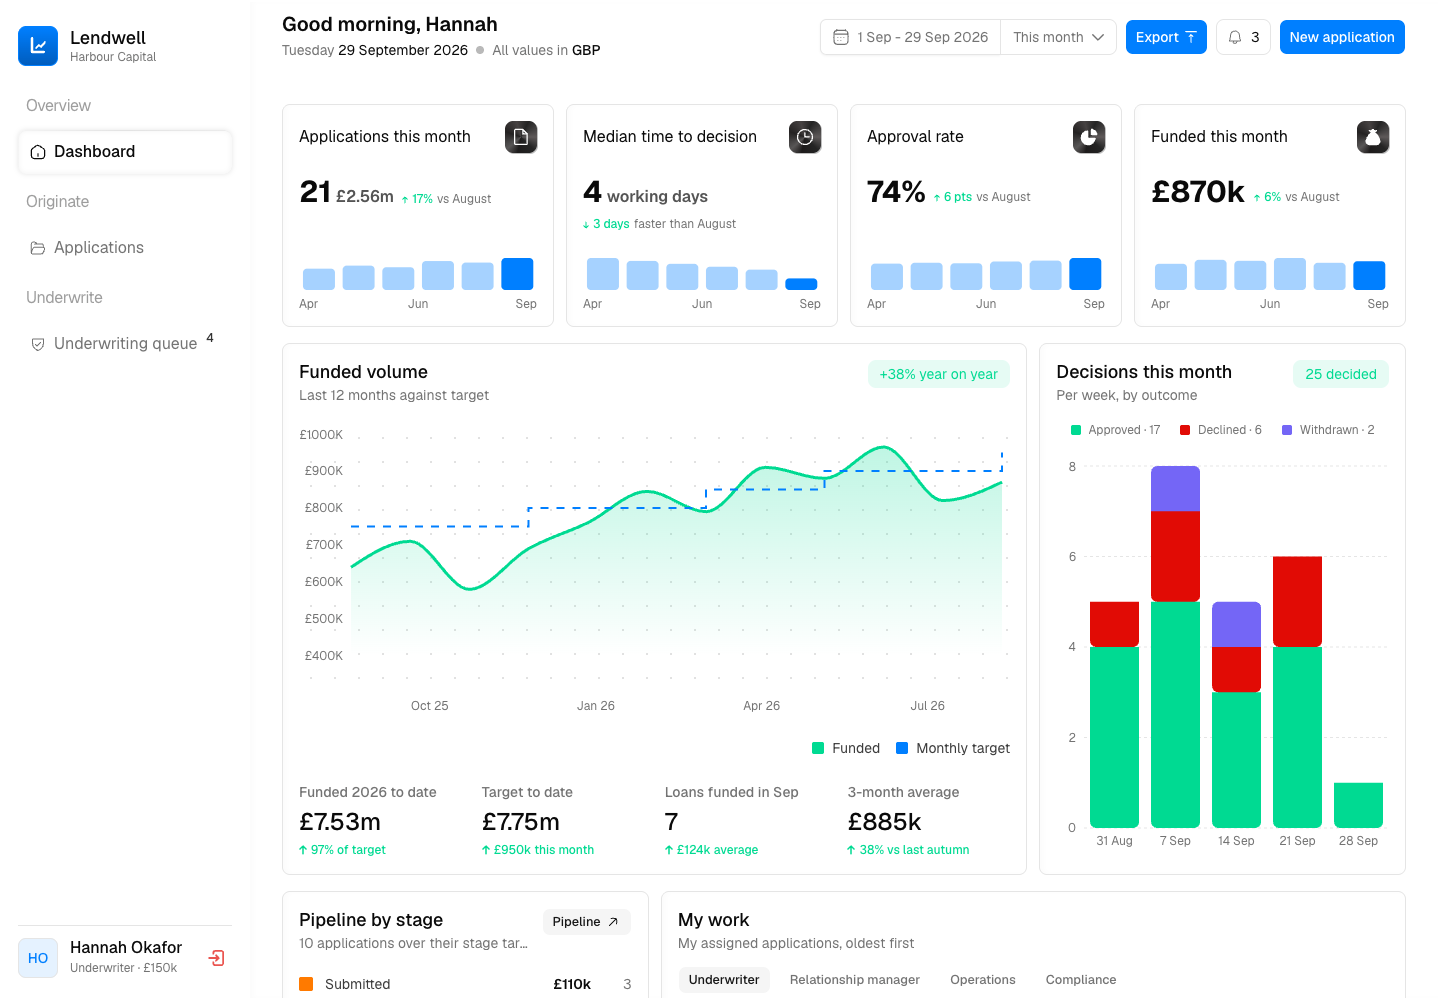1440x1000 pixels.
Task: Click the Export button
Action: click(x=1166, y=37)
